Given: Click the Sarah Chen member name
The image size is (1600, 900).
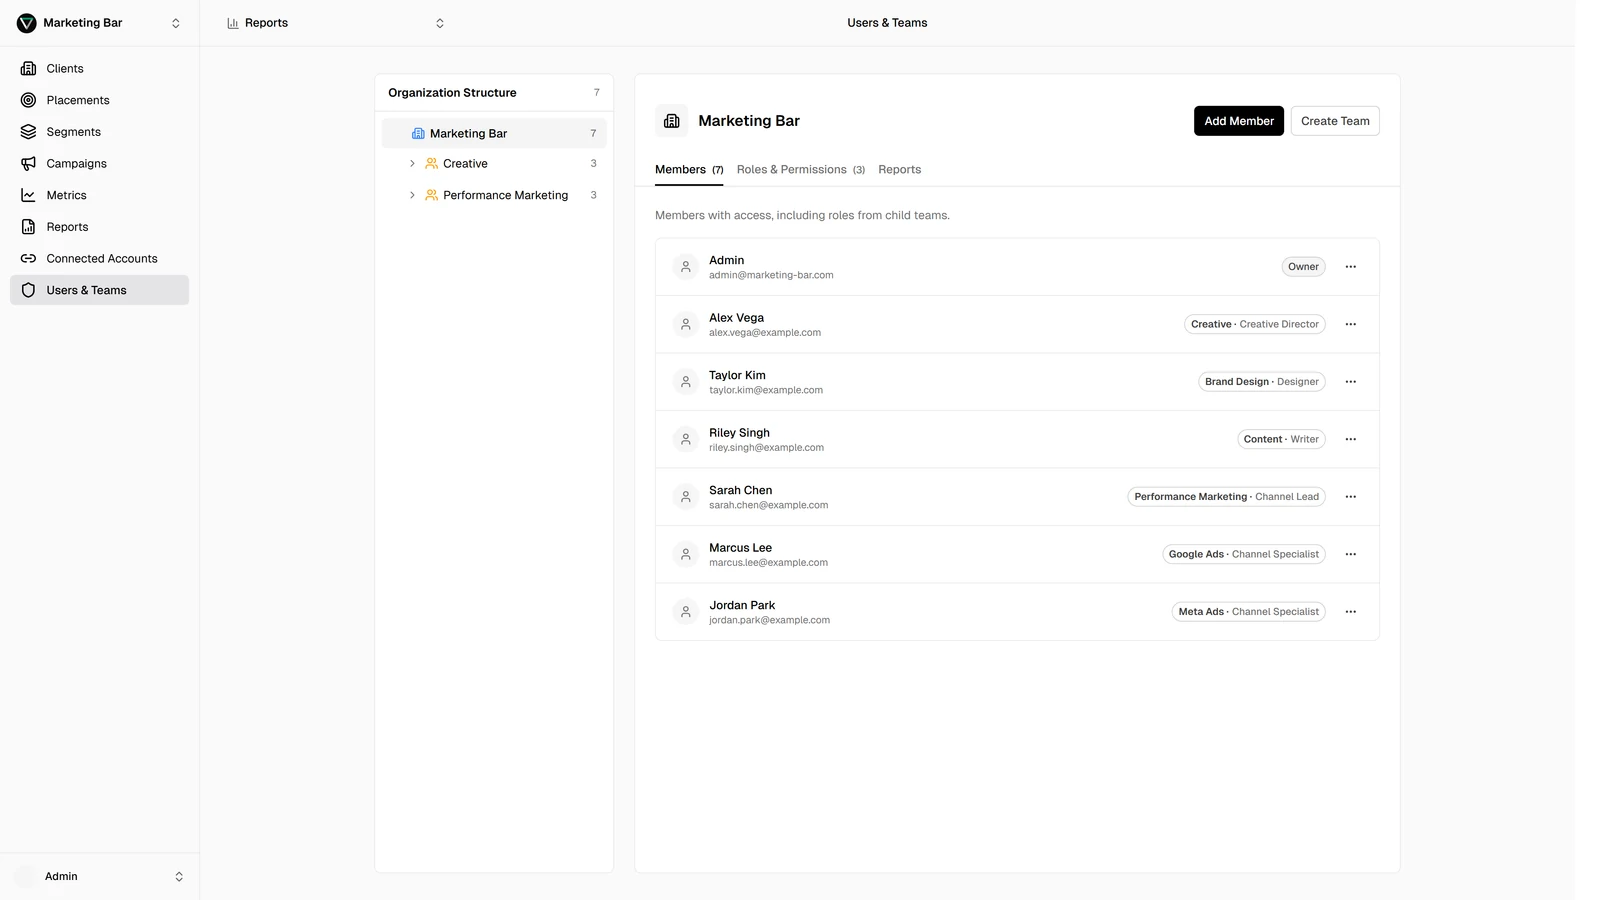Looking at the screenshot, I should point(740,490).
